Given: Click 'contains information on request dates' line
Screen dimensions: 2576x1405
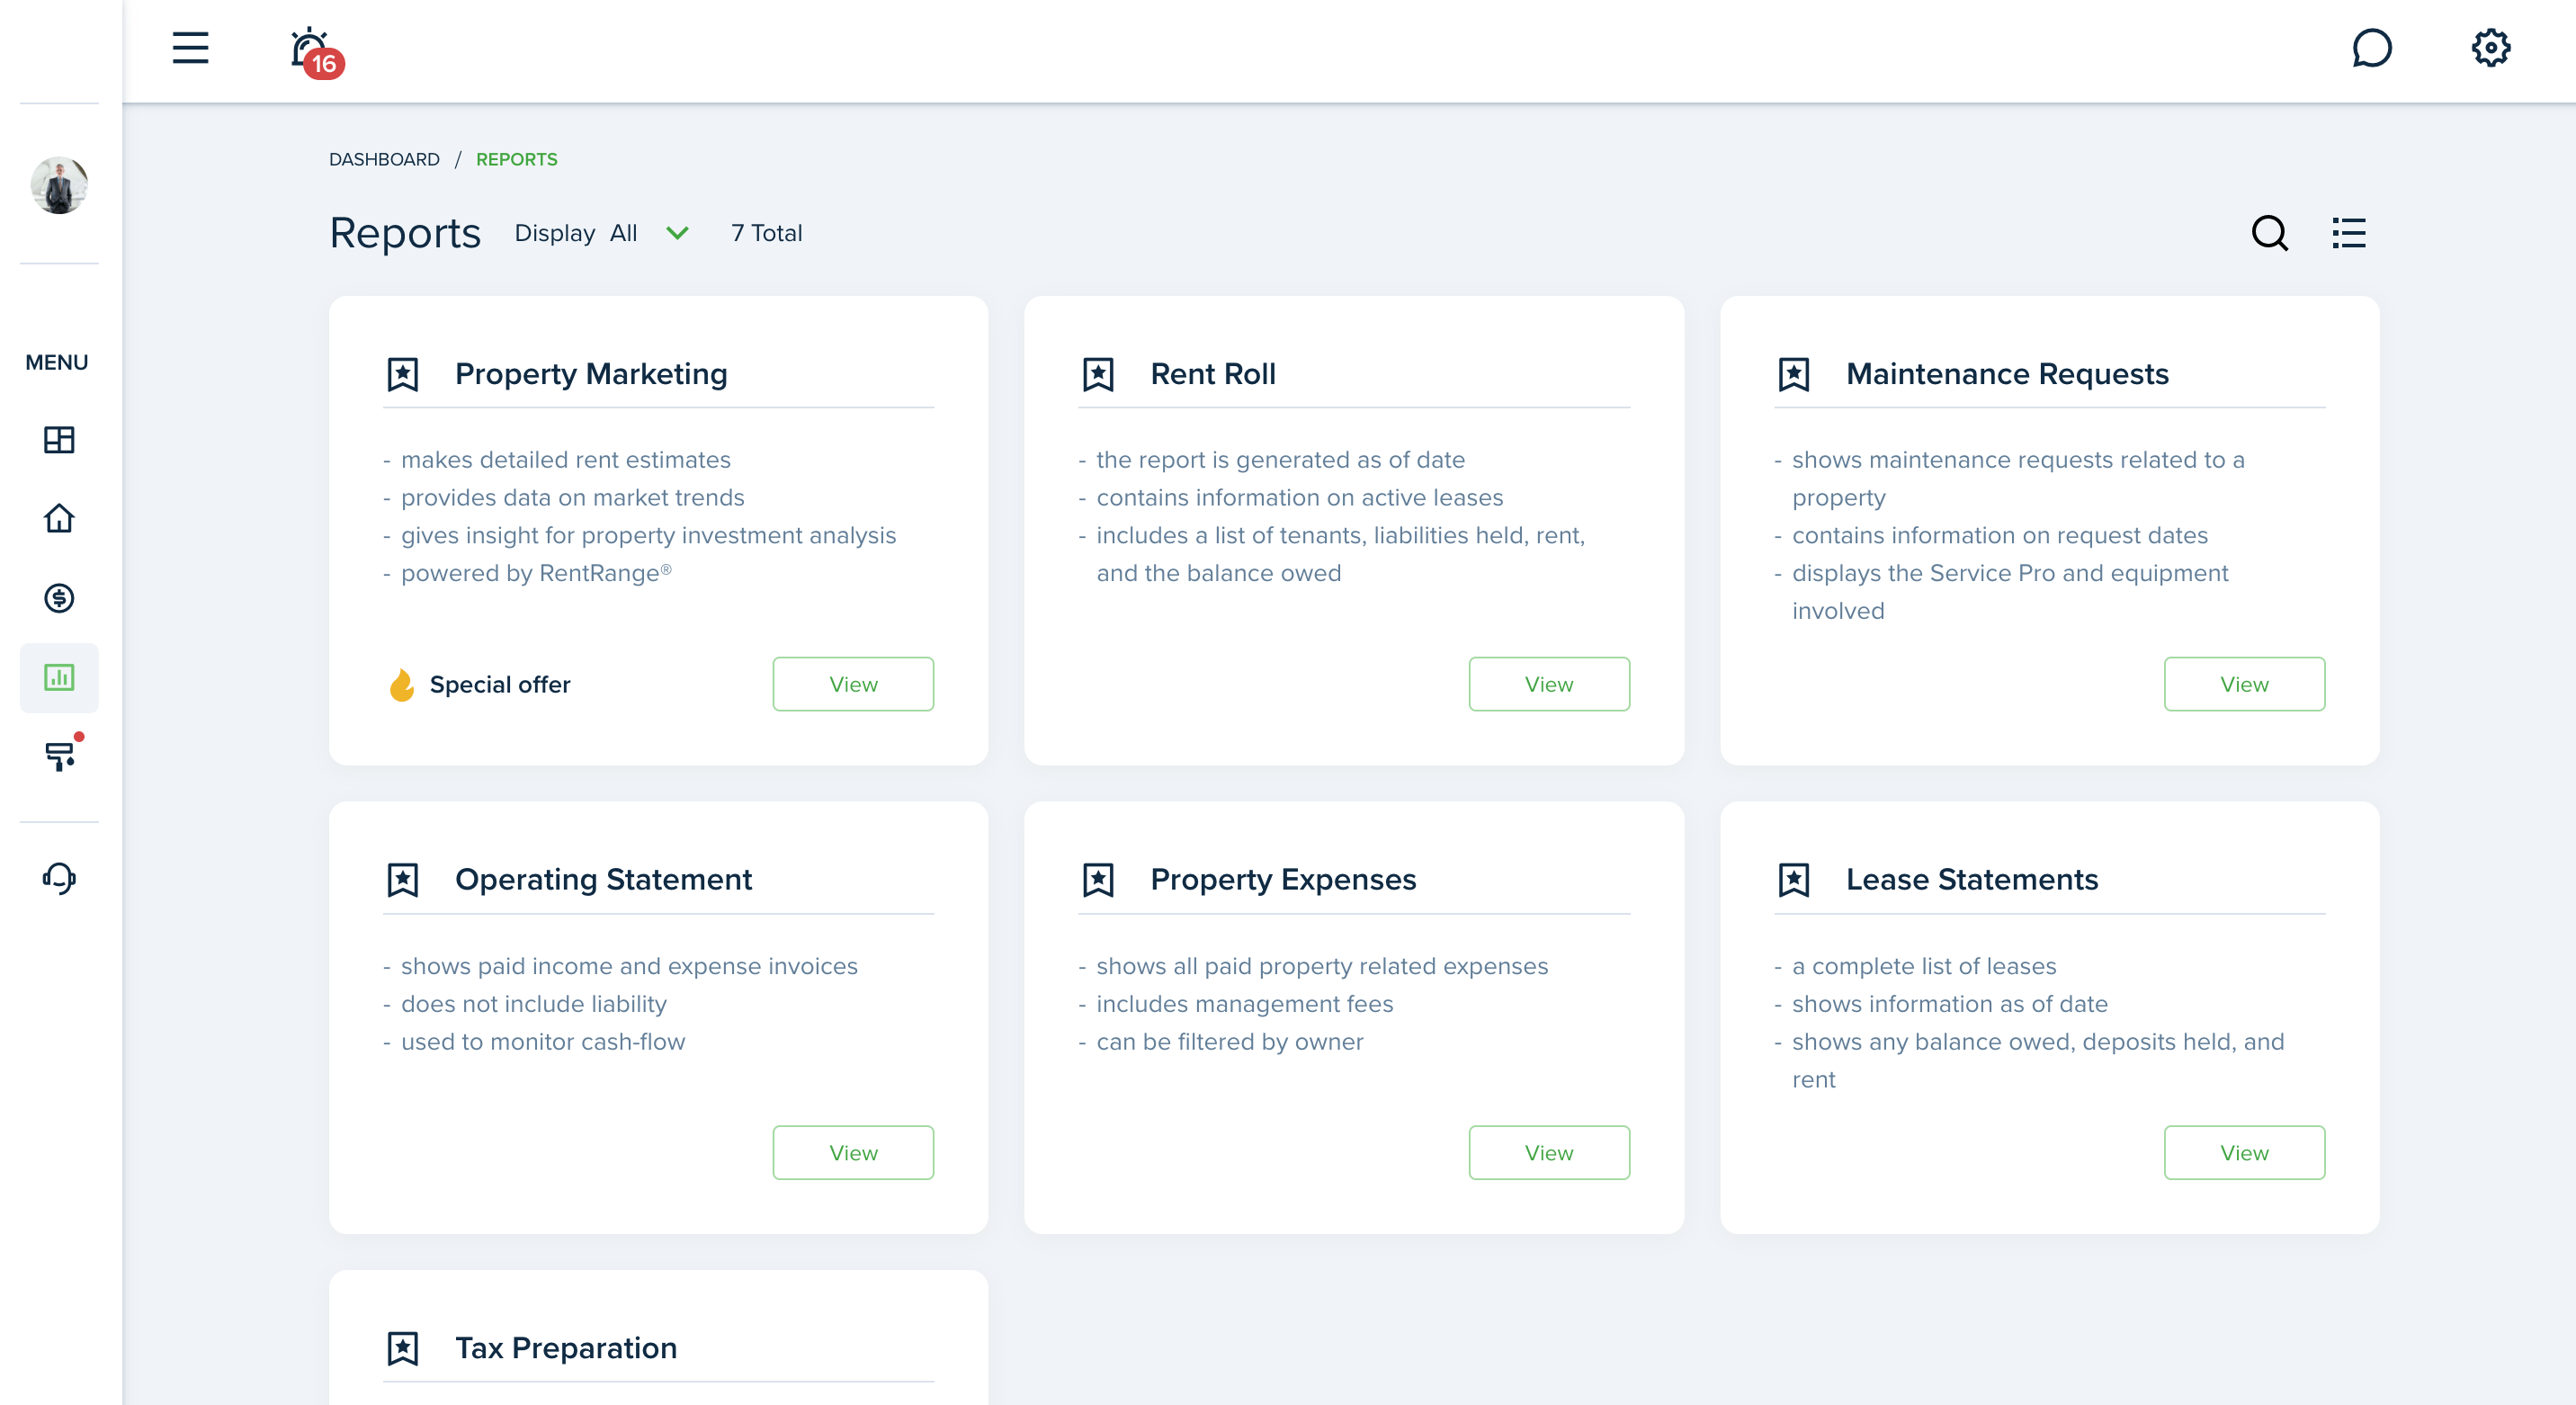Looking at the screenshot, I should 2000,536.
